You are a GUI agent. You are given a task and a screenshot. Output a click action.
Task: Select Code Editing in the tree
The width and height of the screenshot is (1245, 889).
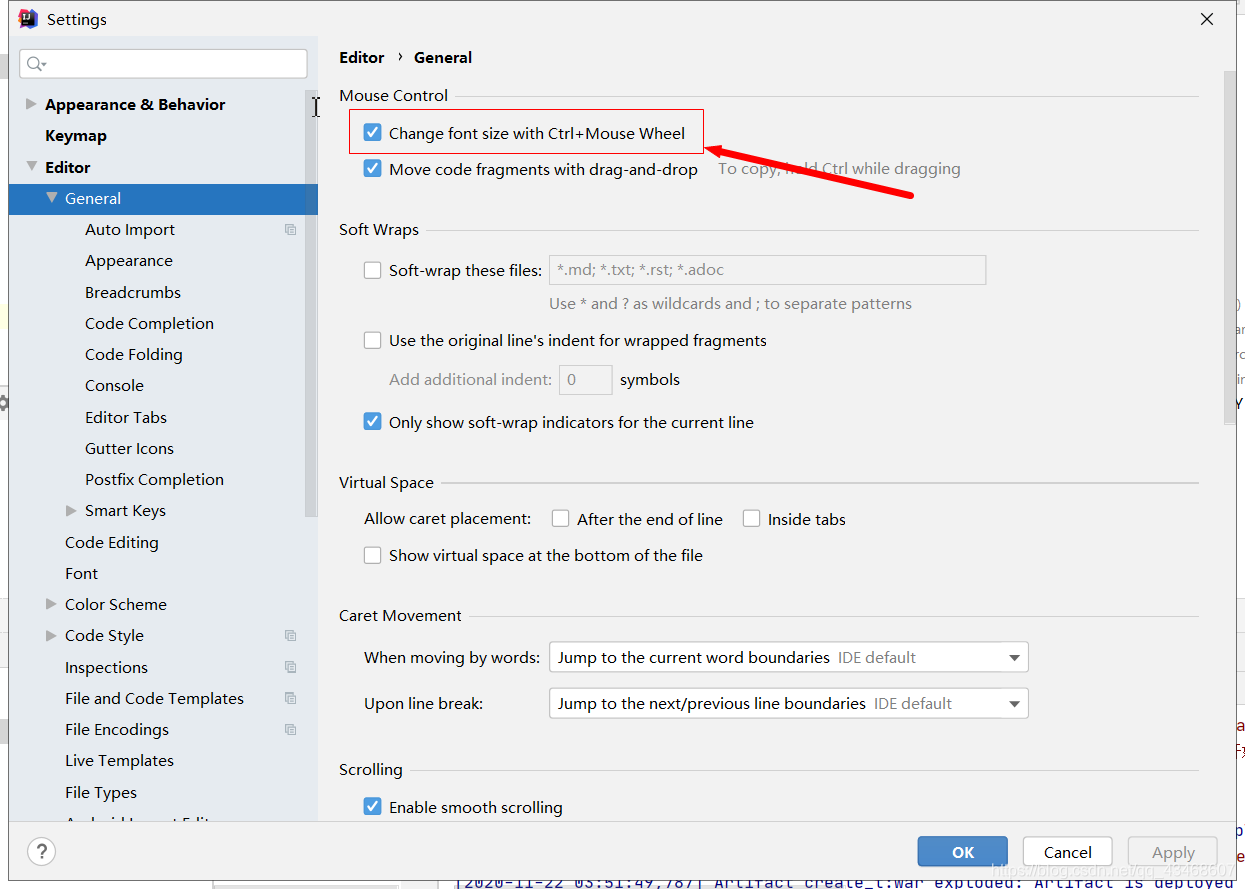tap(112, 542)
